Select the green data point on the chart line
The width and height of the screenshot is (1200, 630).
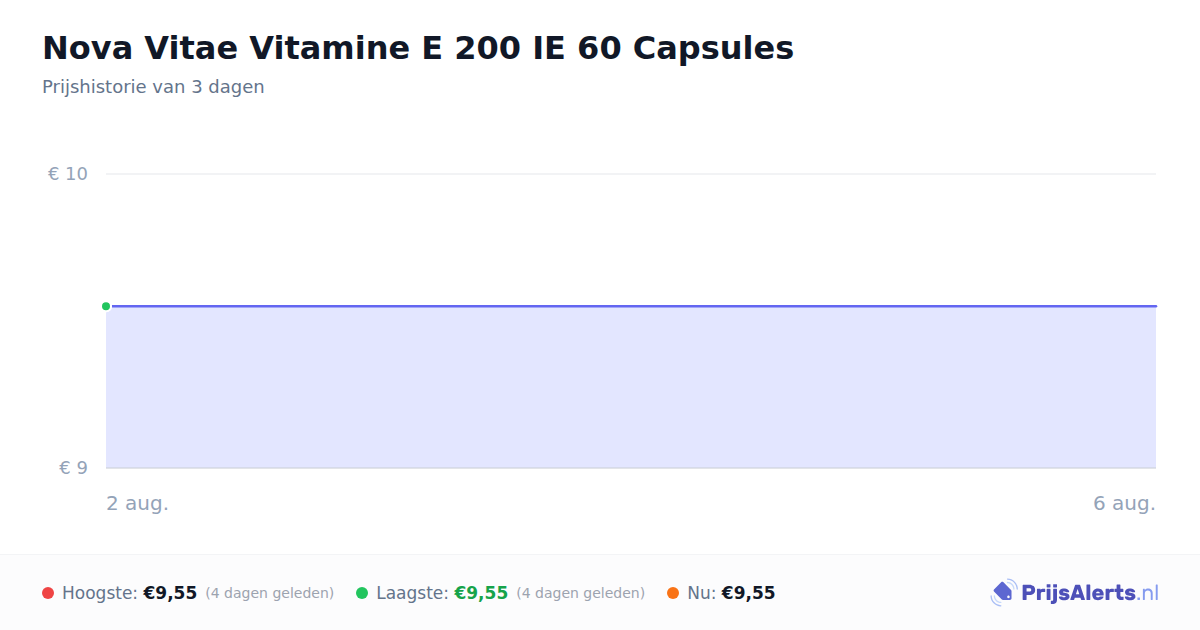tap(106, 306)
